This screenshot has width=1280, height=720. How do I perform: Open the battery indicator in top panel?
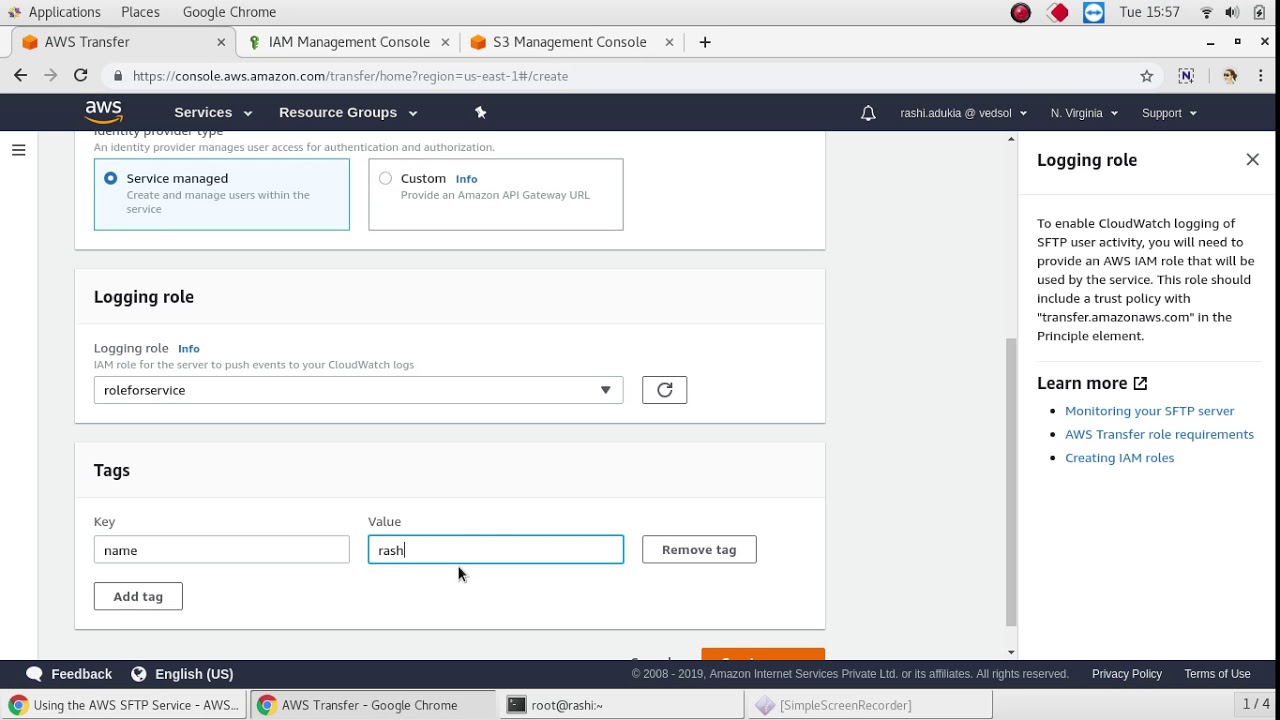pyautogui.click(x=1259, y=13)
